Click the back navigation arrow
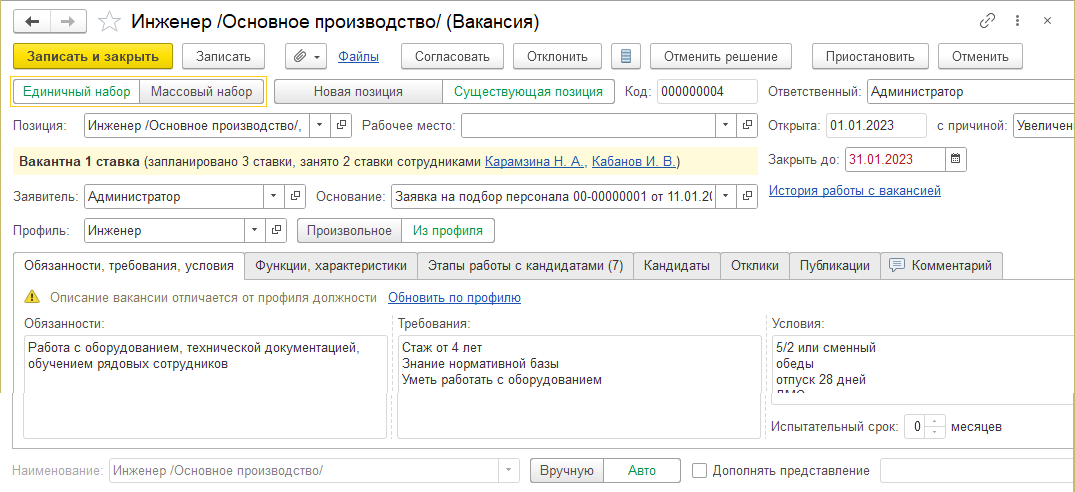 [33, 22]
